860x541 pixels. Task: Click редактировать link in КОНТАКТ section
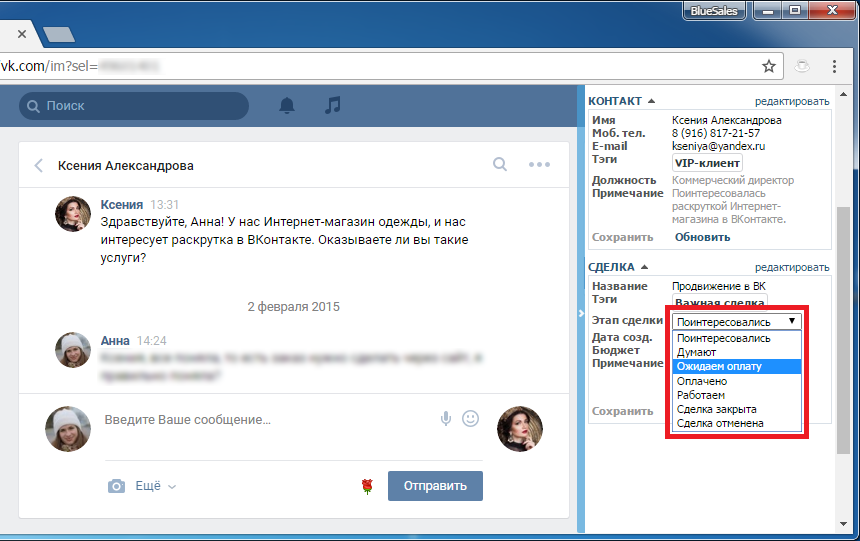click(791, 101)
